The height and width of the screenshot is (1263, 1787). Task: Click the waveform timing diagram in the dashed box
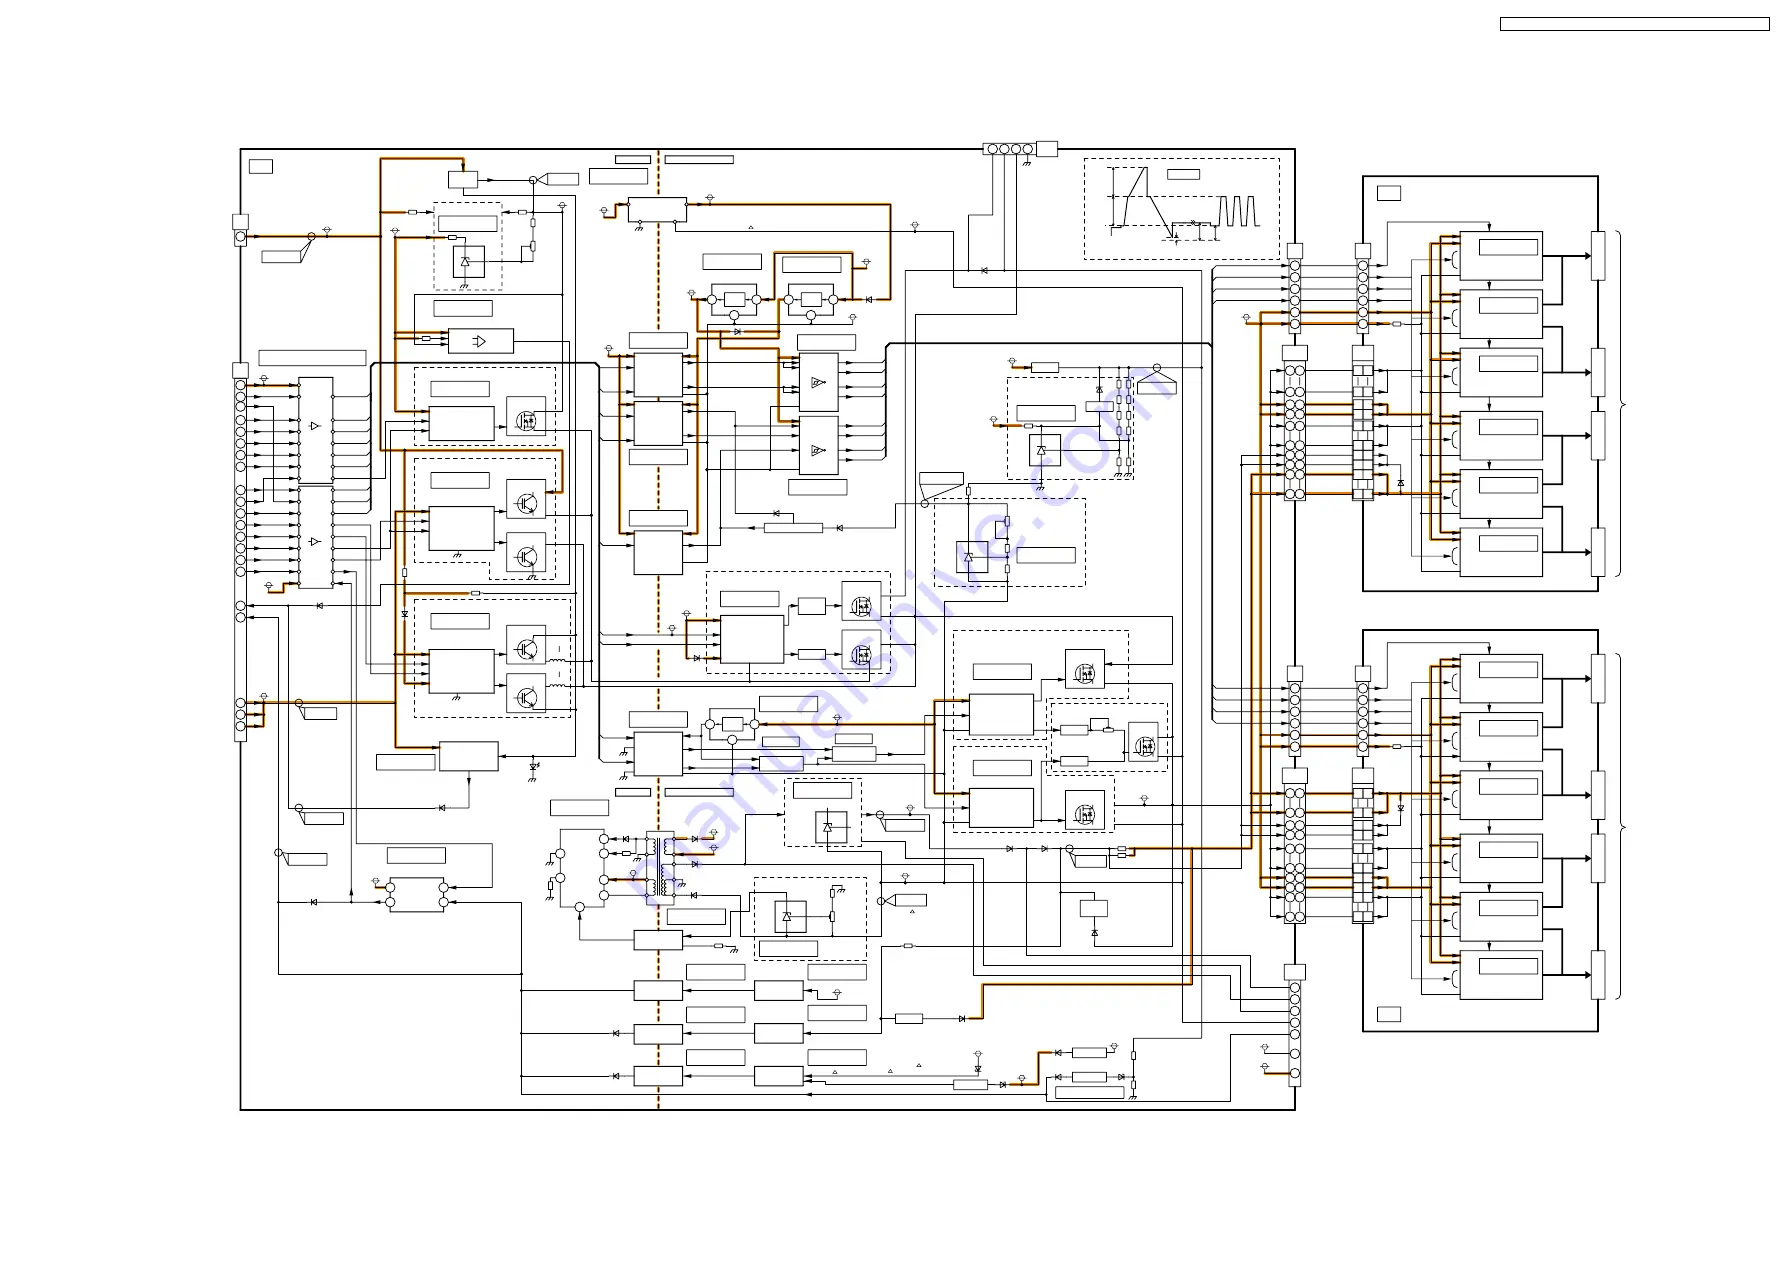tap(1182, 209)
